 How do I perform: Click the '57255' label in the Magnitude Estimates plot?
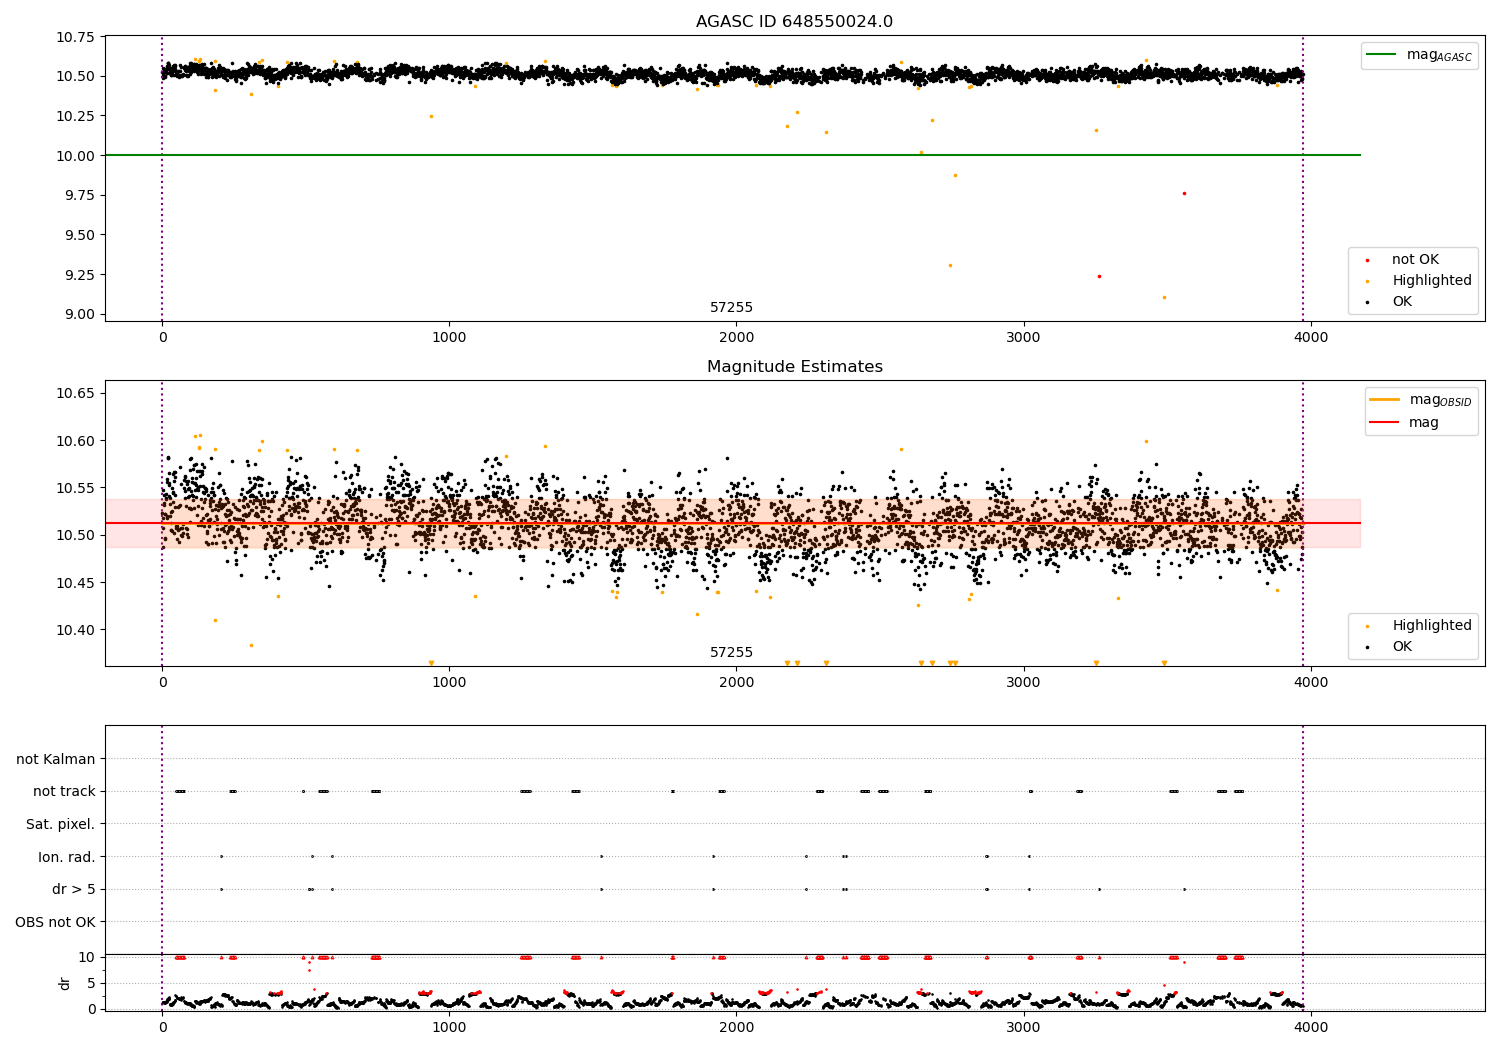click(731, 653)
